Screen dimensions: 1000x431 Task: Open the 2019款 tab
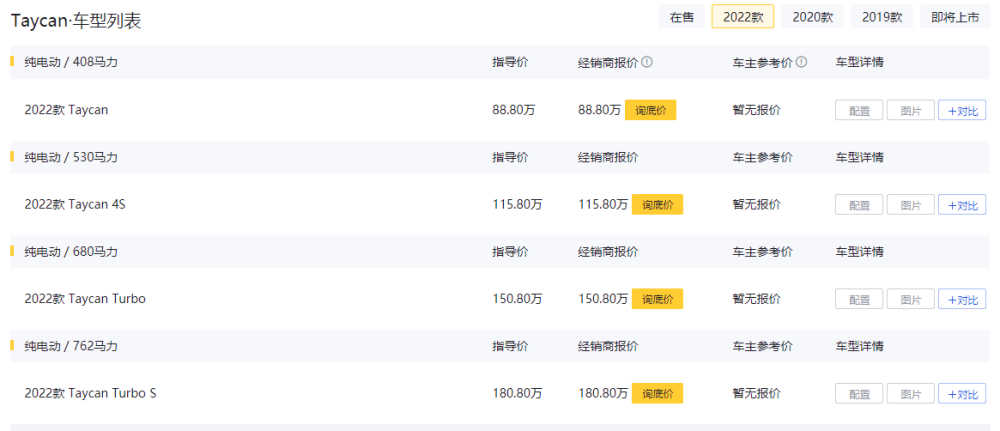882,17
